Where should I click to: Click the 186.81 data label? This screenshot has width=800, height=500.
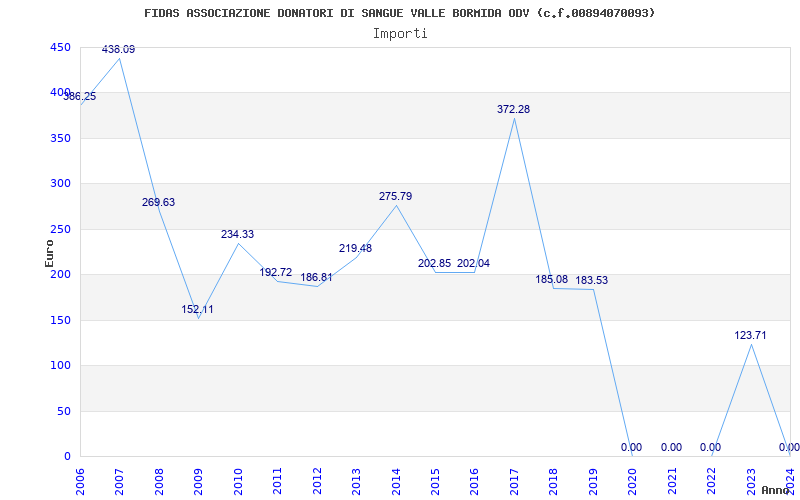pyautogui.click(x=316, y=278)
